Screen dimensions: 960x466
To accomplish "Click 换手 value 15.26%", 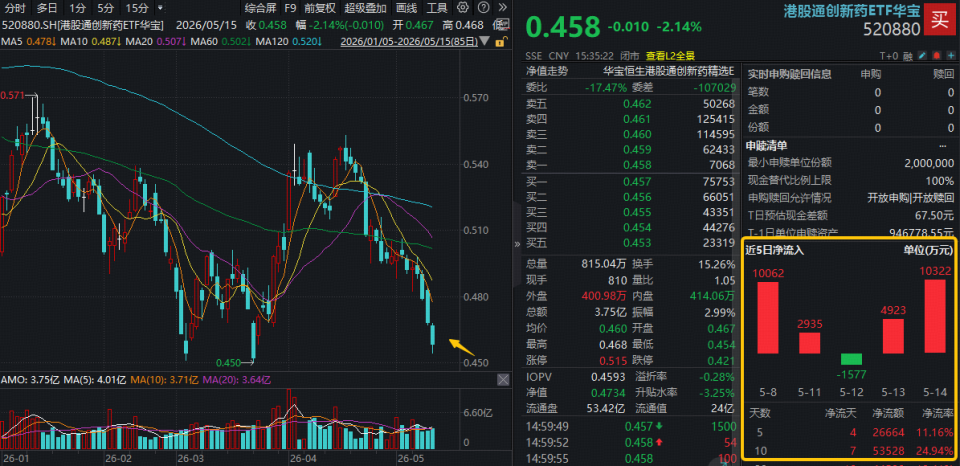I will (718, 265).
